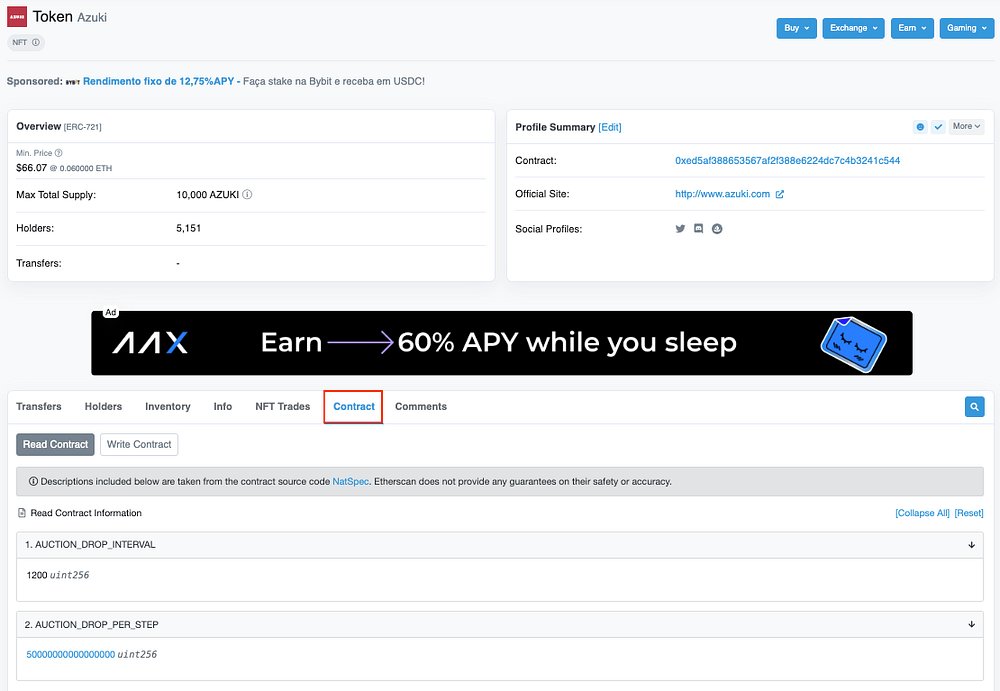
Task: Switch to the Inventory tab
Action: [x=168, y=406]
